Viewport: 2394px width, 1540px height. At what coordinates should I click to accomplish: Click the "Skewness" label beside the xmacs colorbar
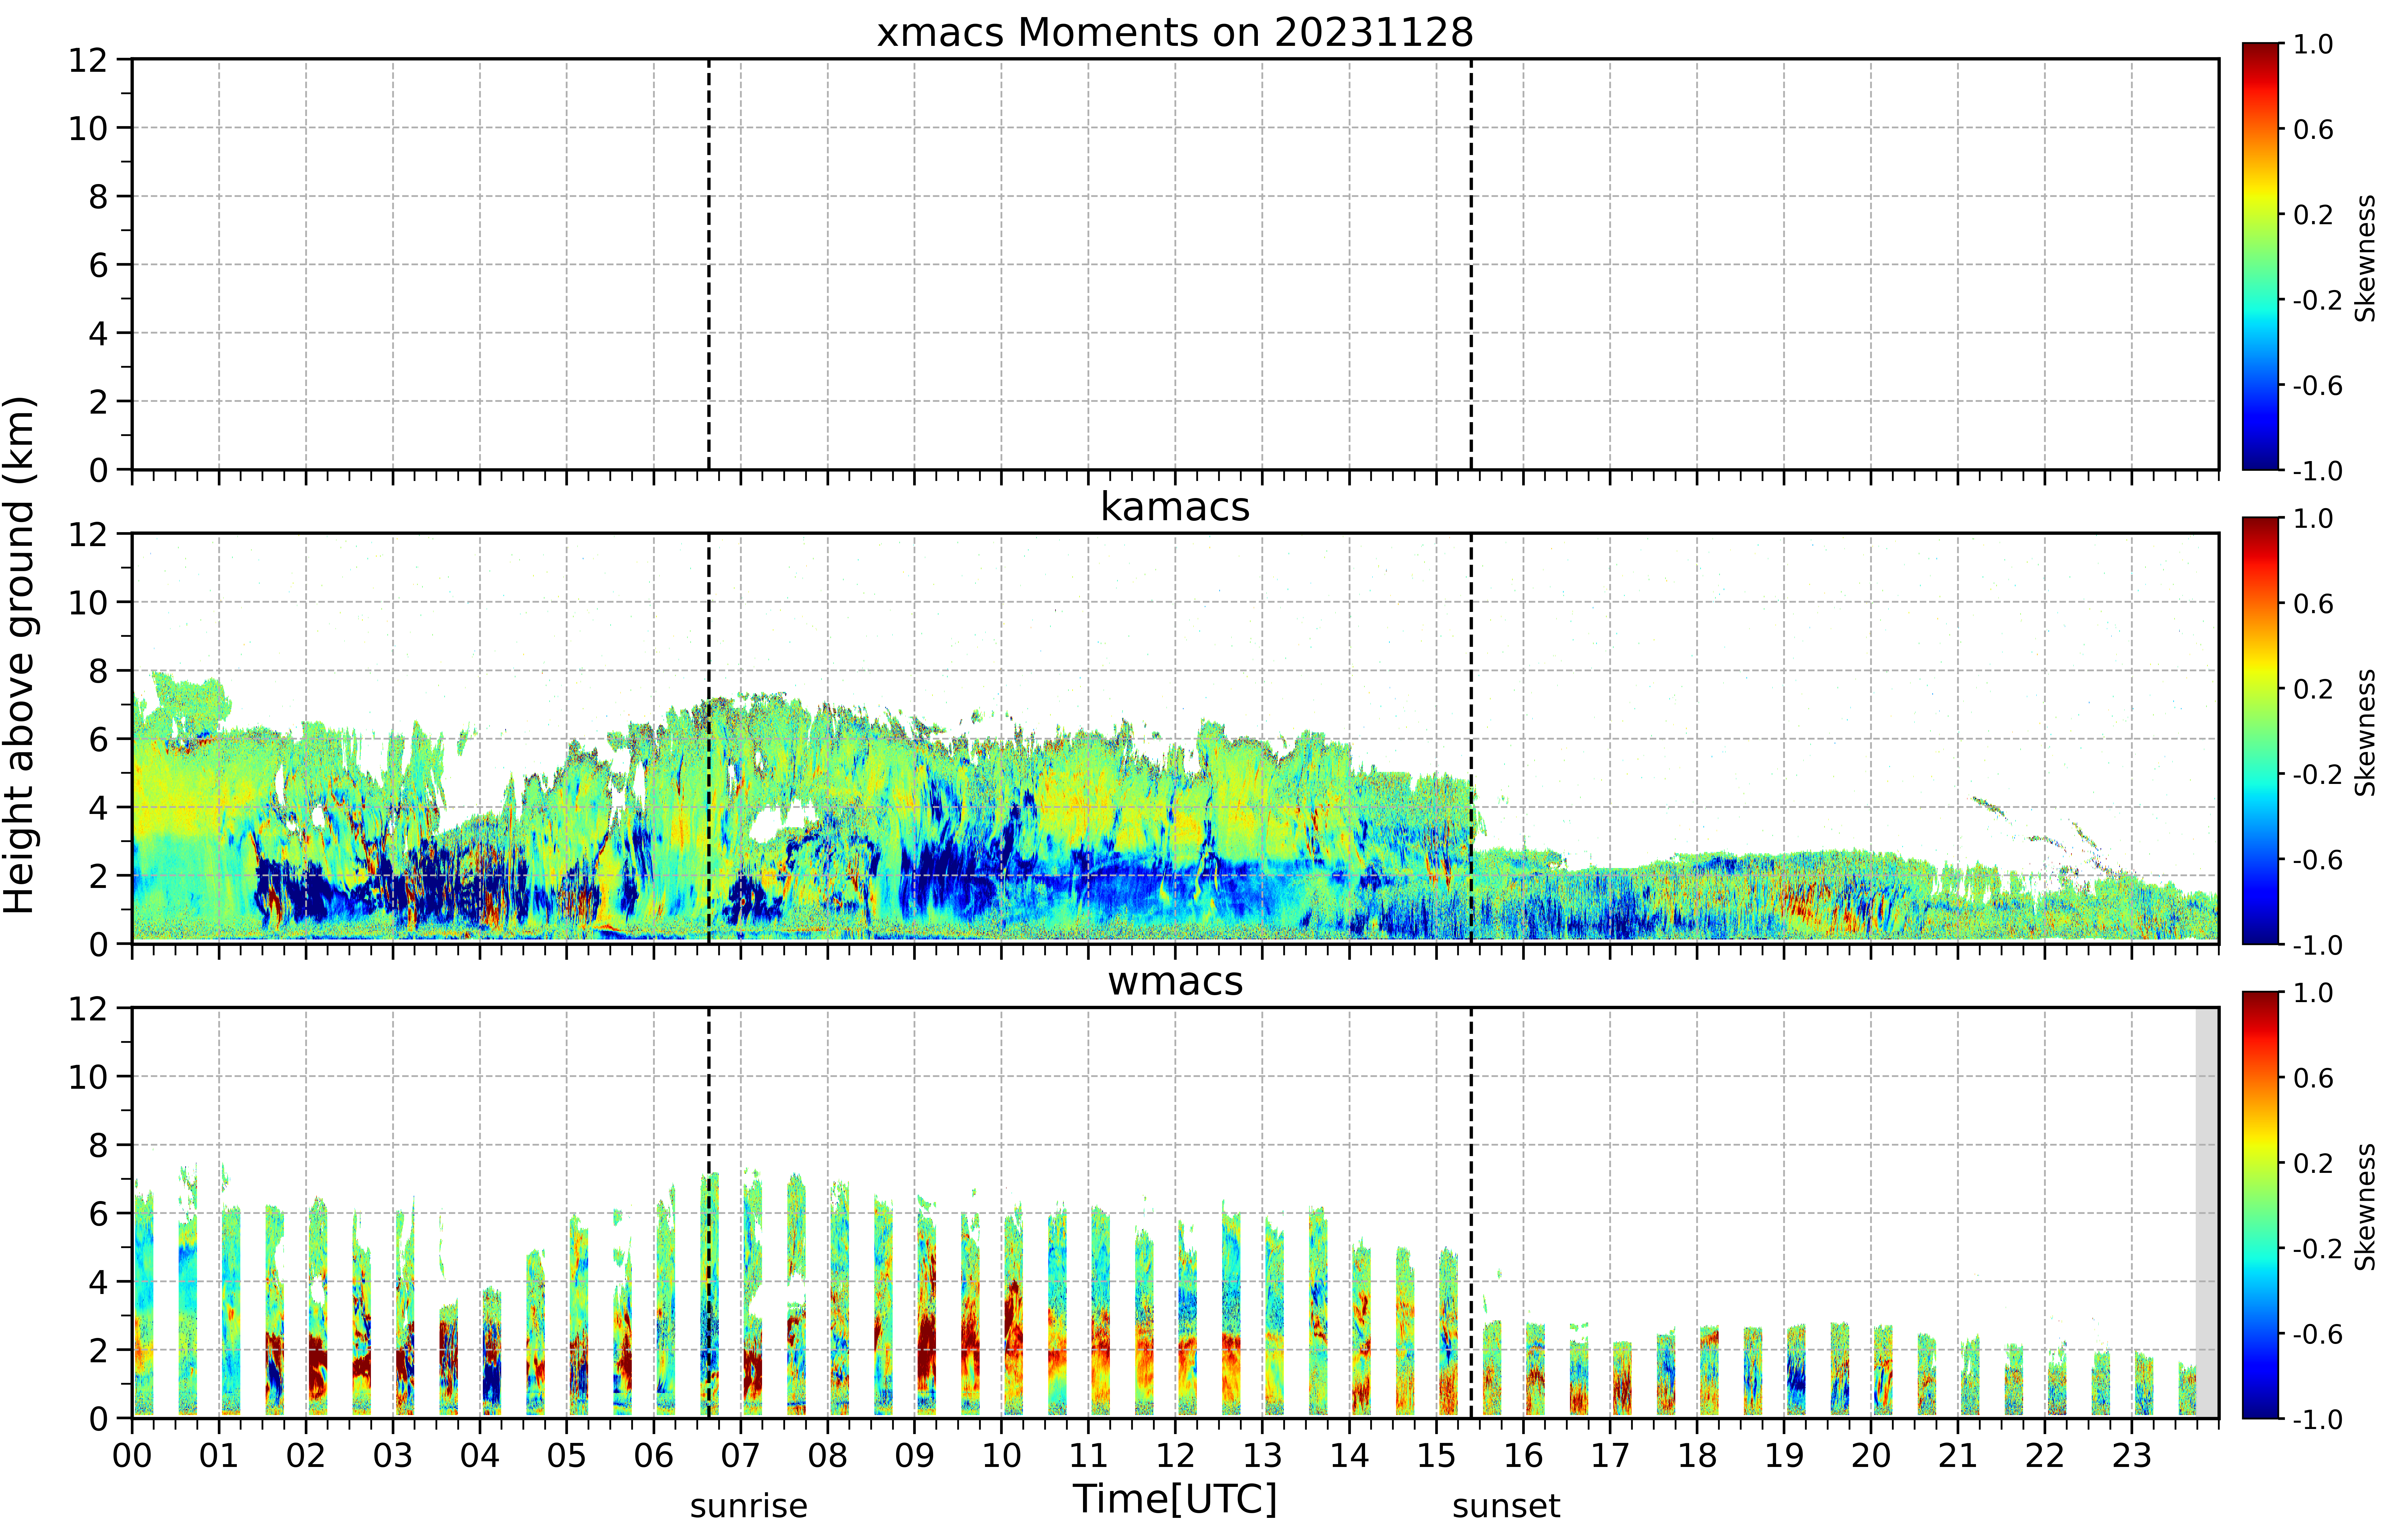[2365, 258]
